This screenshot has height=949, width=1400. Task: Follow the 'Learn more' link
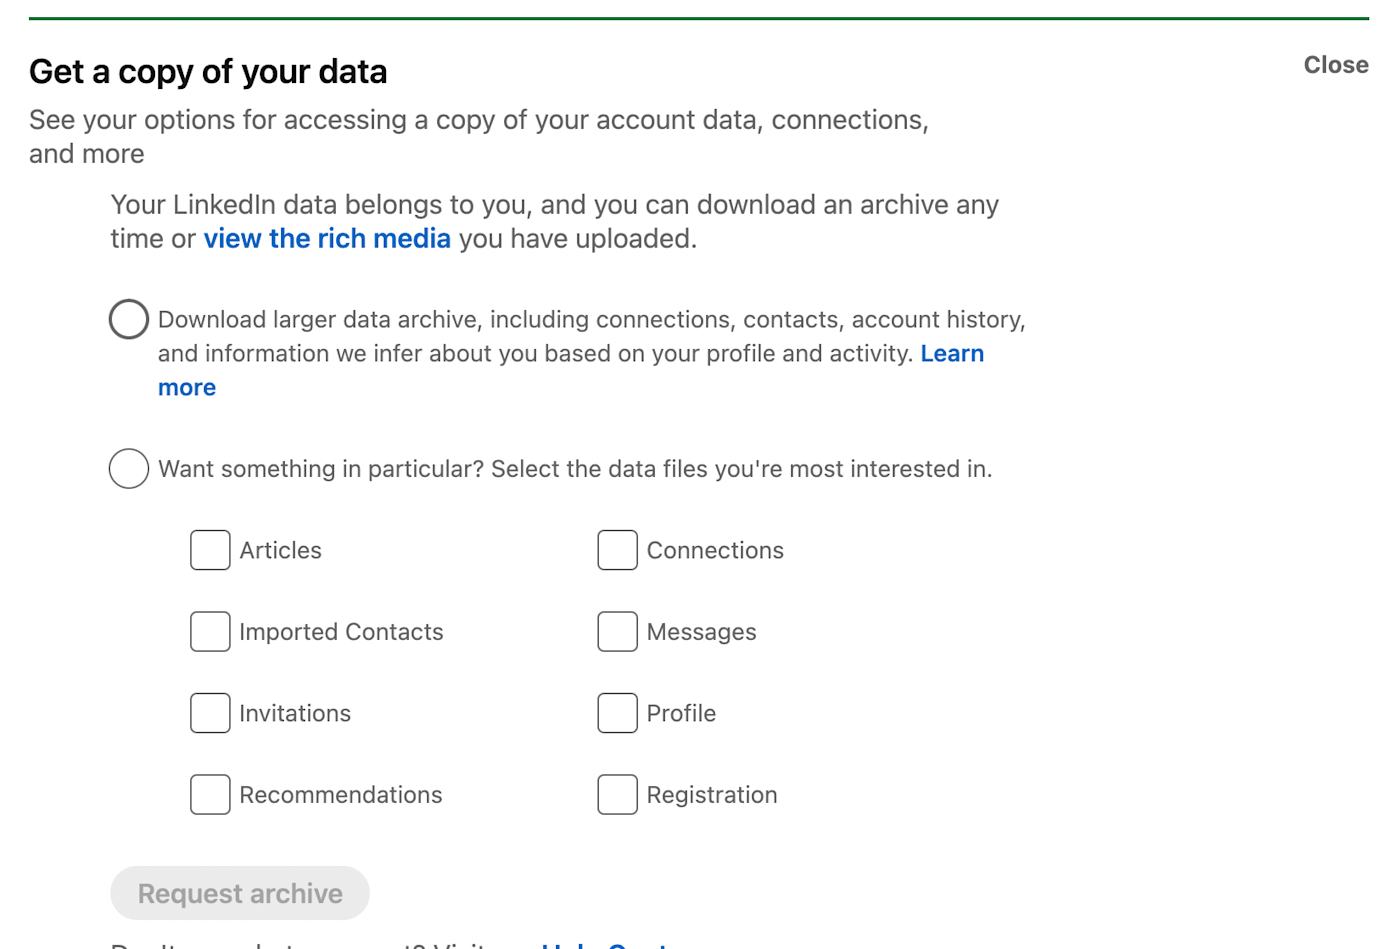[951, 354]
